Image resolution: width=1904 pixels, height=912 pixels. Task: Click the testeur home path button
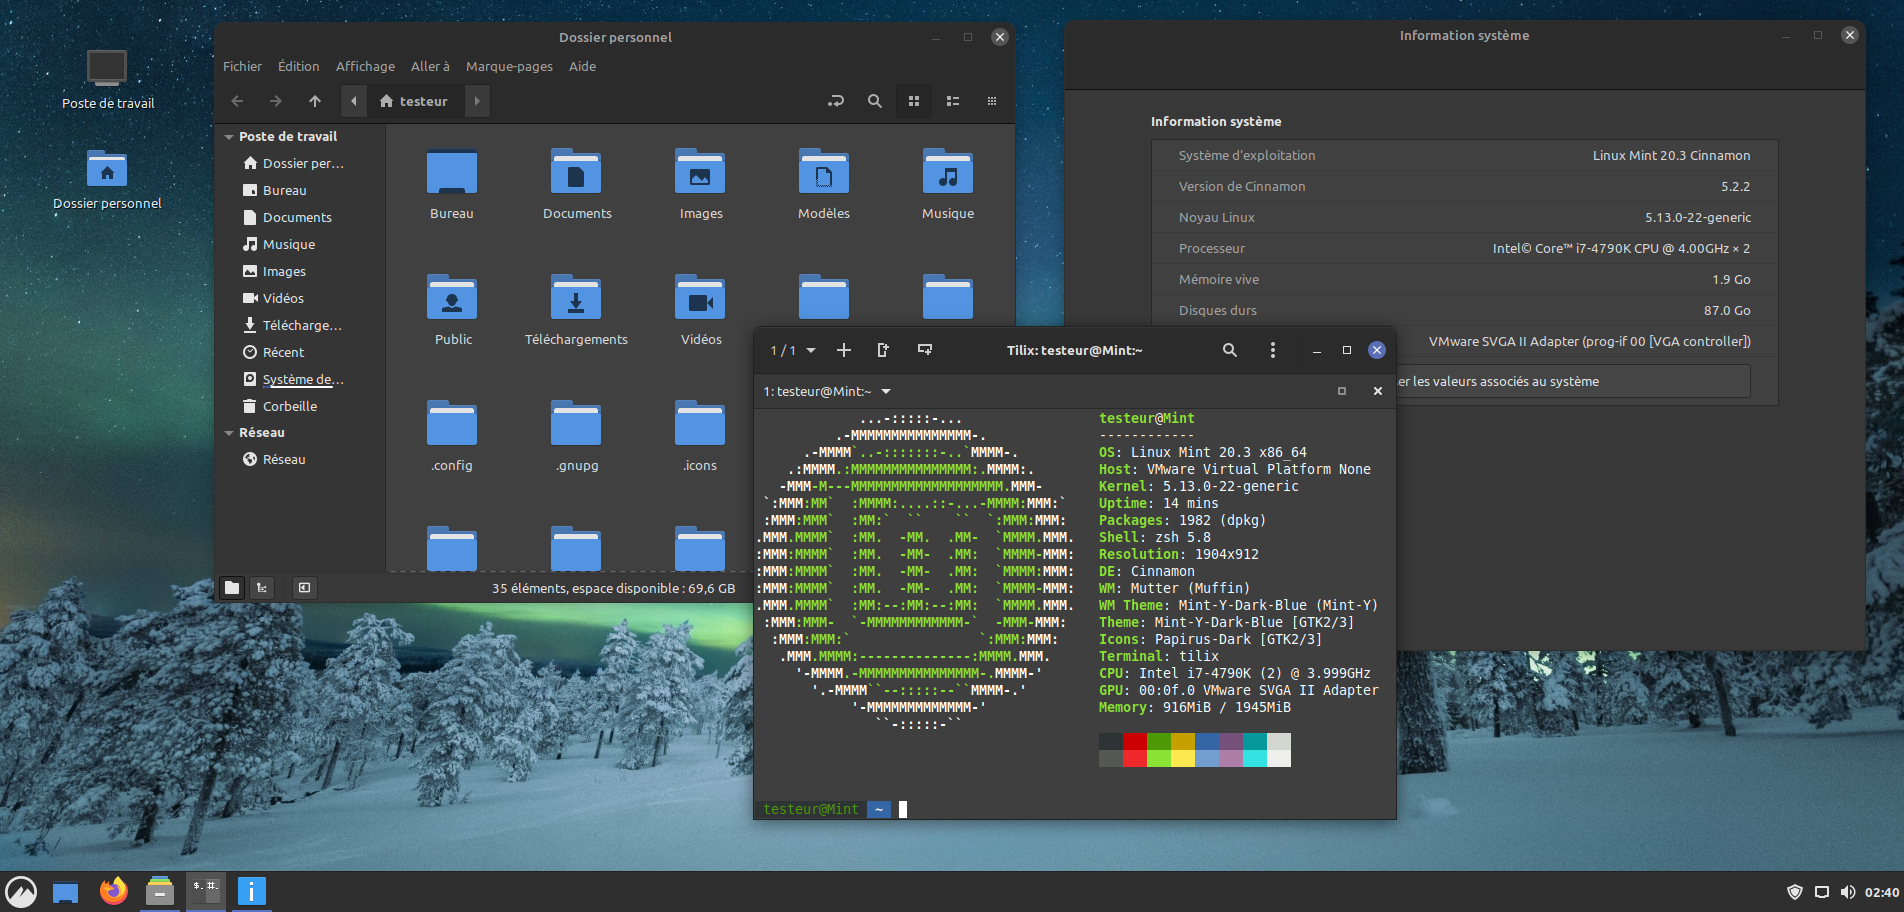coord(414,101)
